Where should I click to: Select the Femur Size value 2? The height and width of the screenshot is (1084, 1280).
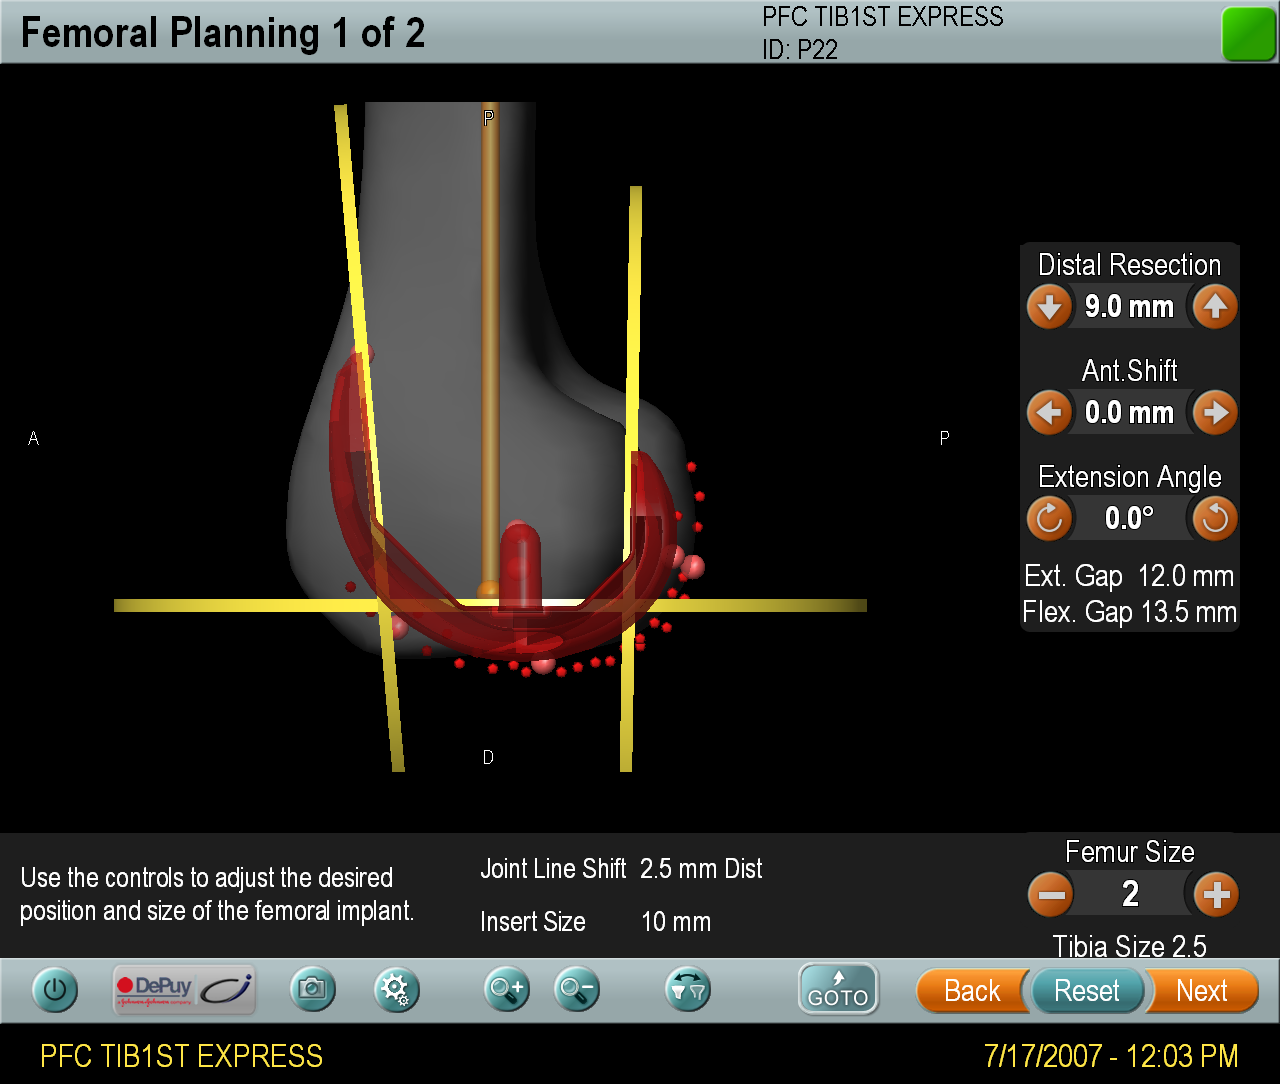1131,894
